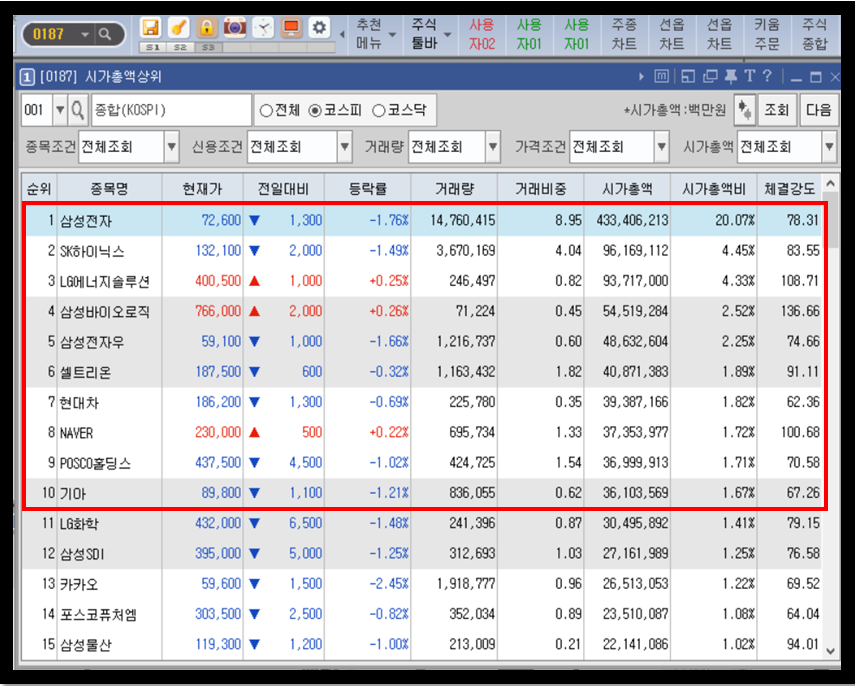Open help with the question mark icon
The image size is (855, 686).
767,76
